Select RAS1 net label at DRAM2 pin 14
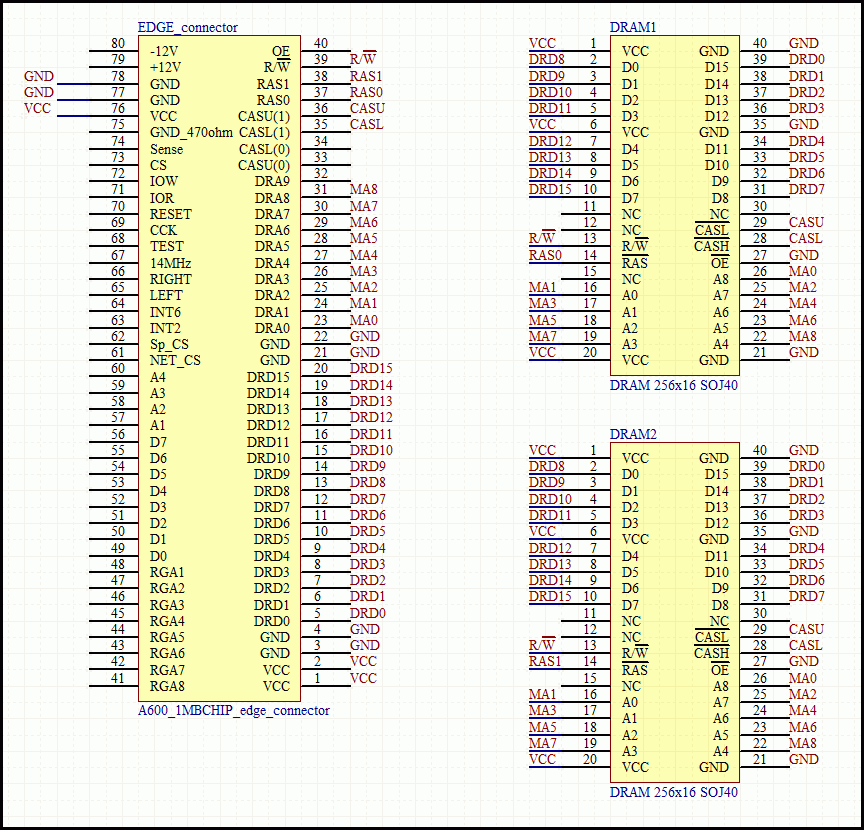The image size is (864, 830). coord(545,661)
